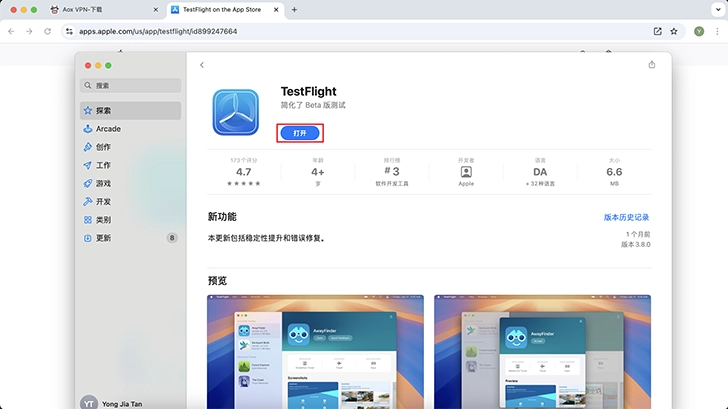728x409 pixels.
Task: Click the rocket icon beside 游戏
Action: 88,183
